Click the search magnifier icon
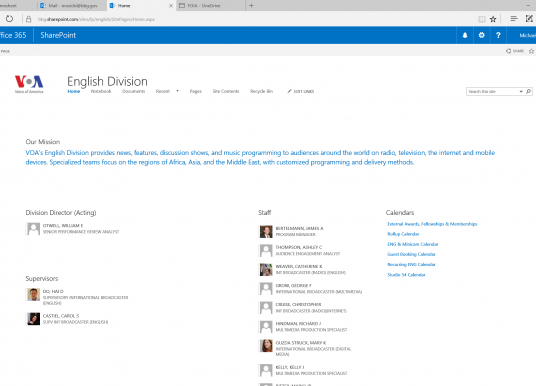Screen dimensions: 536x386 tap(528, 91)
